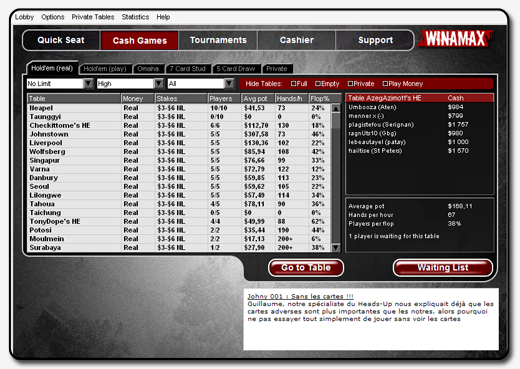Open the Private Tables menu

click(93, 17)
